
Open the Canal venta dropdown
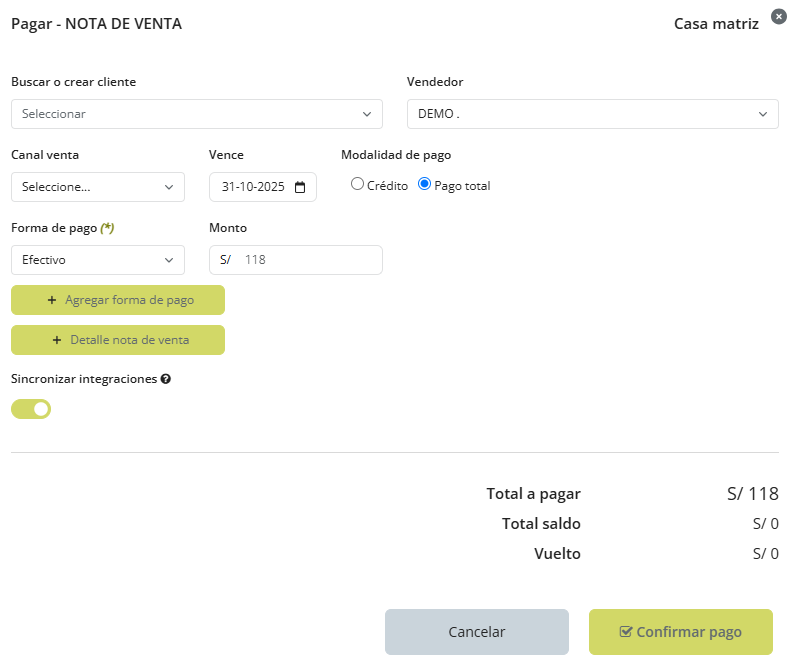[97, 187]
